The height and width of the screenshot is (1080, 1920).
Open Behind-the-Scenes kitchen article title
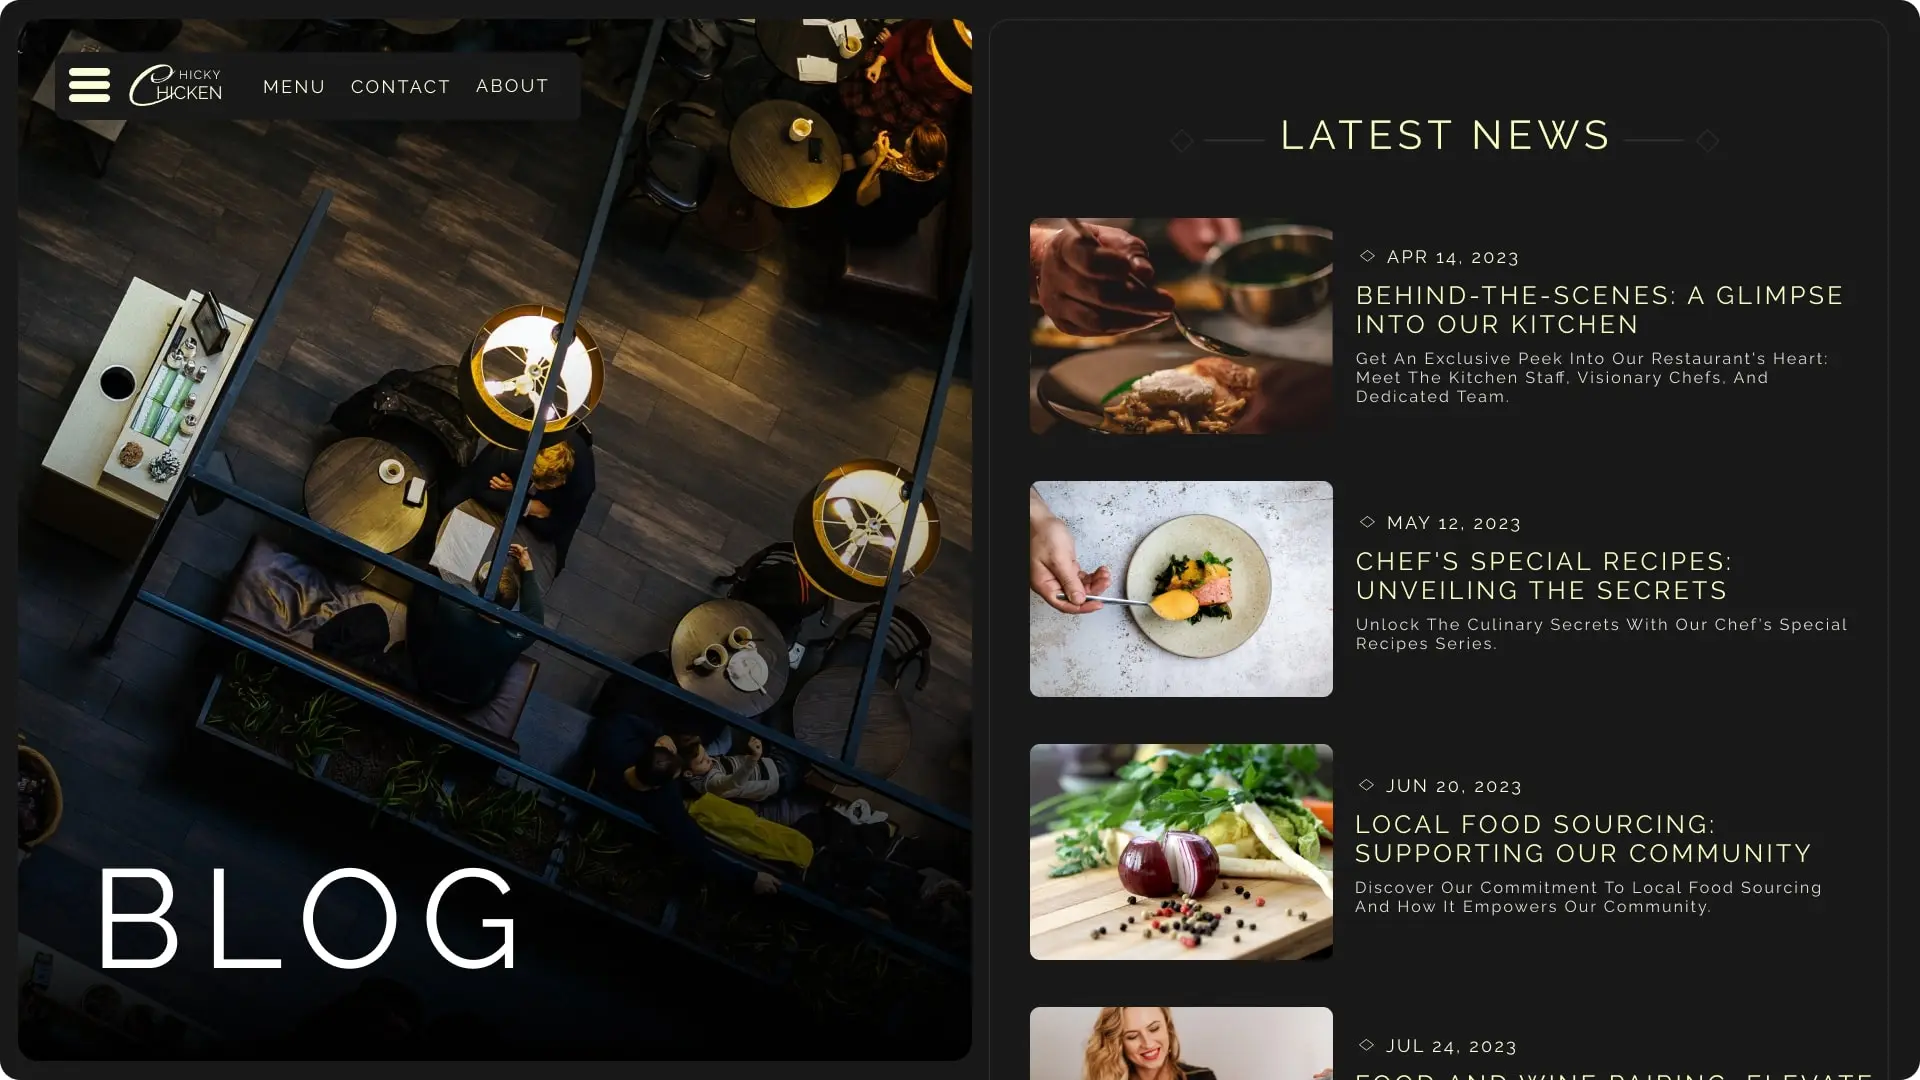pyautogui.click(x=1599, y=310)
